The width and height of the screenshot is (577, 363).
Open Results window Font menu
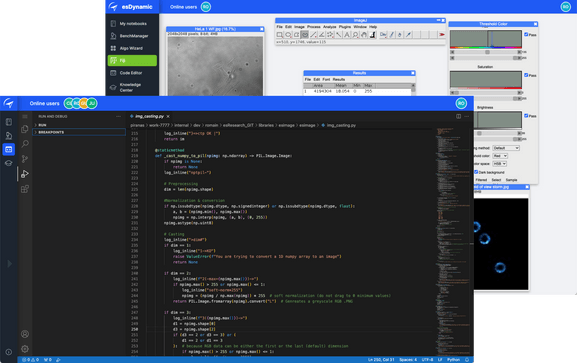point(326,80)
